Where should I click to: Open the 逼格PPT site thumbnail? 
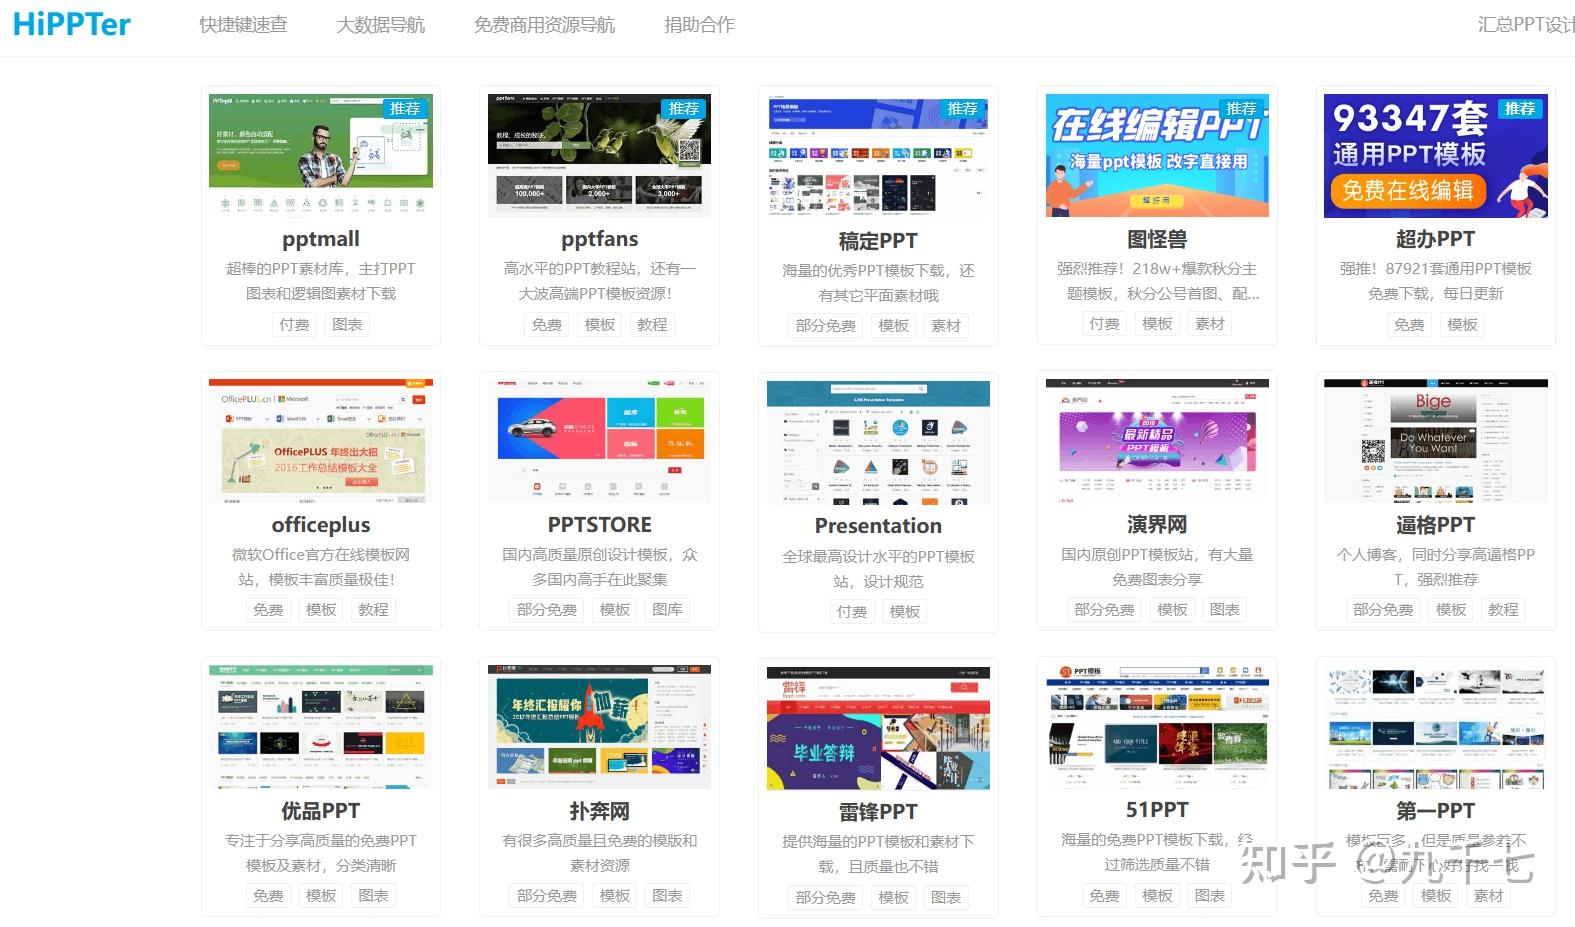tap(1436, 440)
